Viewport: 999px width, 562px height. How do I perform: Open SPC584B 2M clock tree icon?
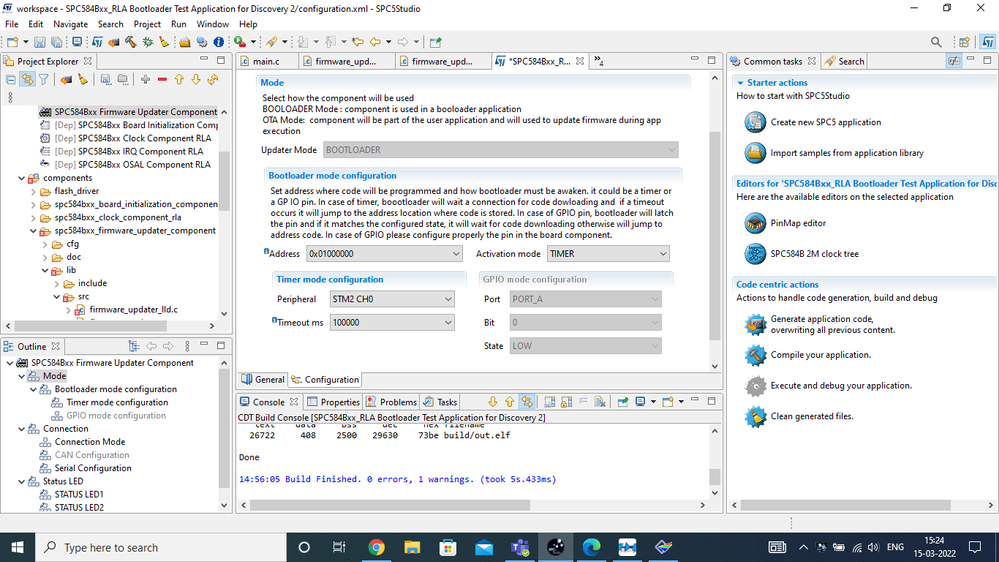[x=755, y=254]
